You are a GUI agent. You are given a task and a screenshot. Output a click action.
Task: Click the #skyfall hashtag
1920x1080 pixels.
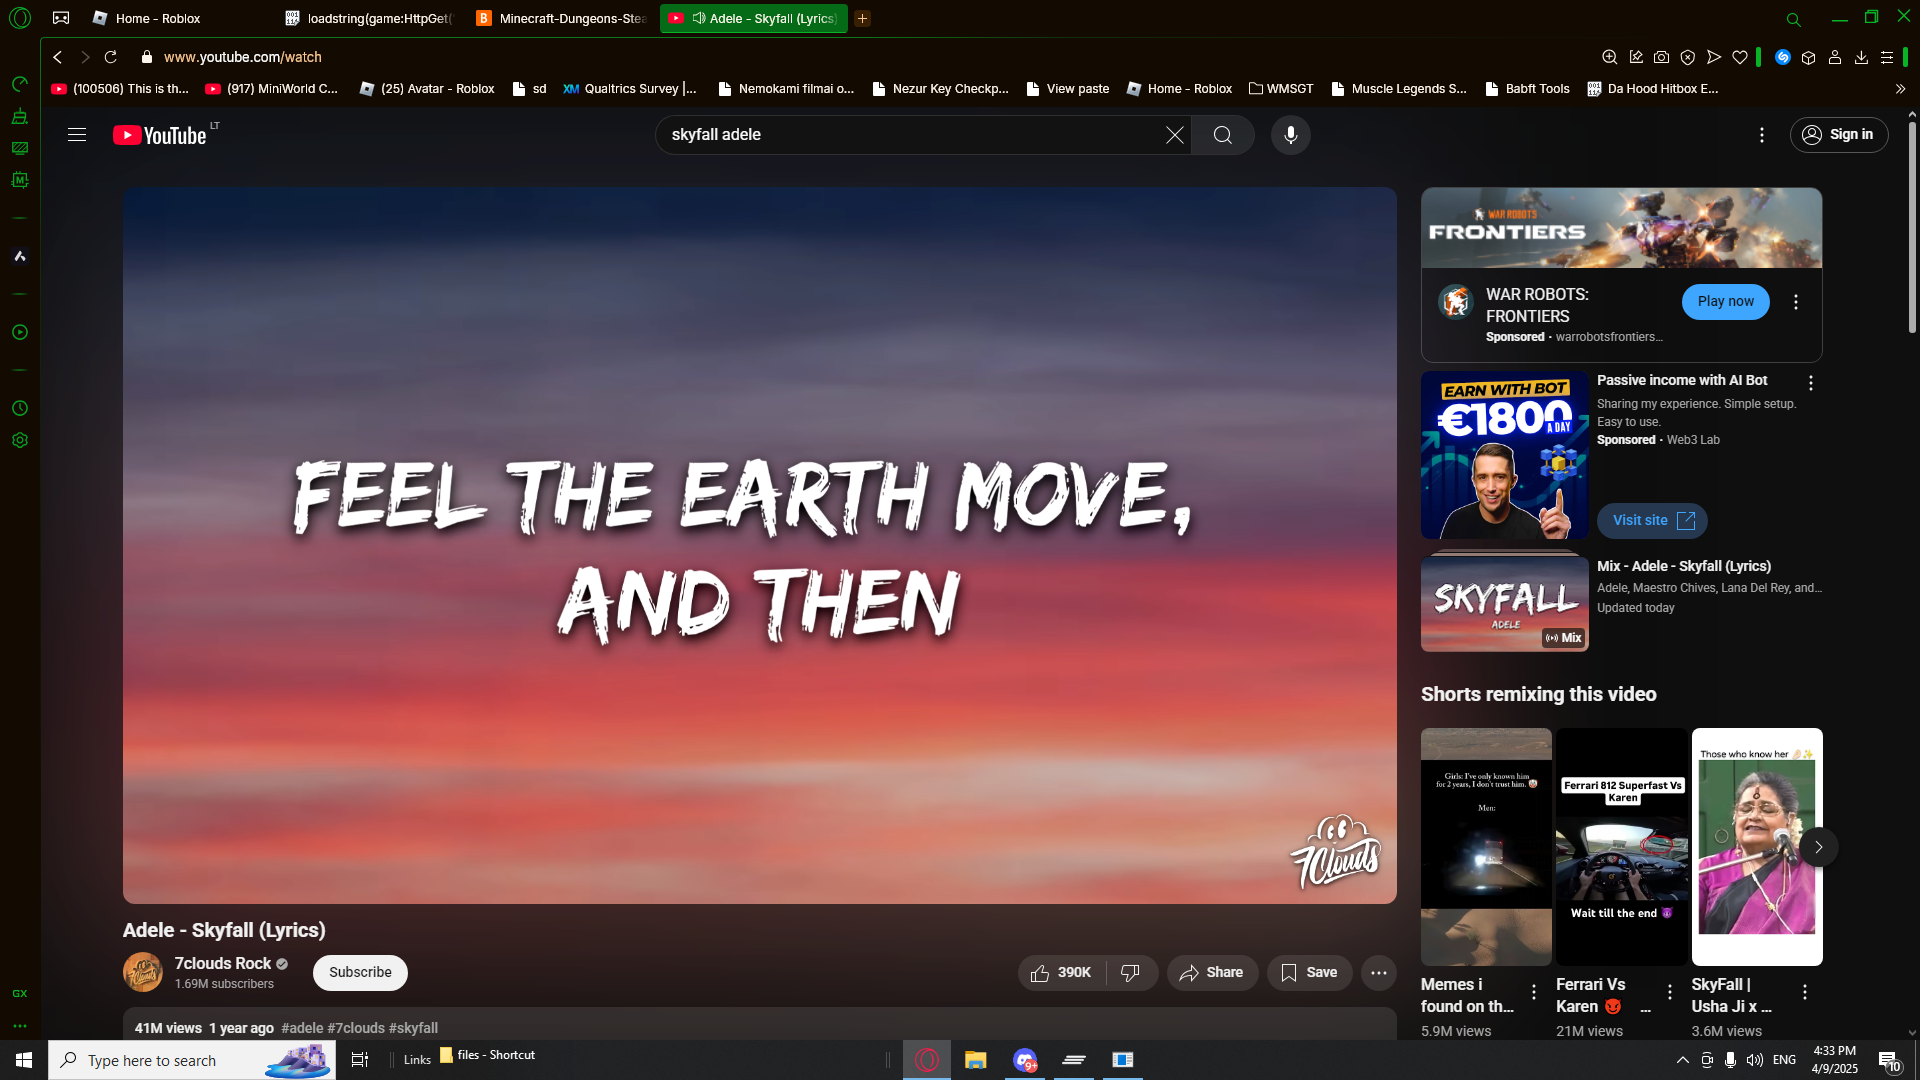(x=413, y=1028)
